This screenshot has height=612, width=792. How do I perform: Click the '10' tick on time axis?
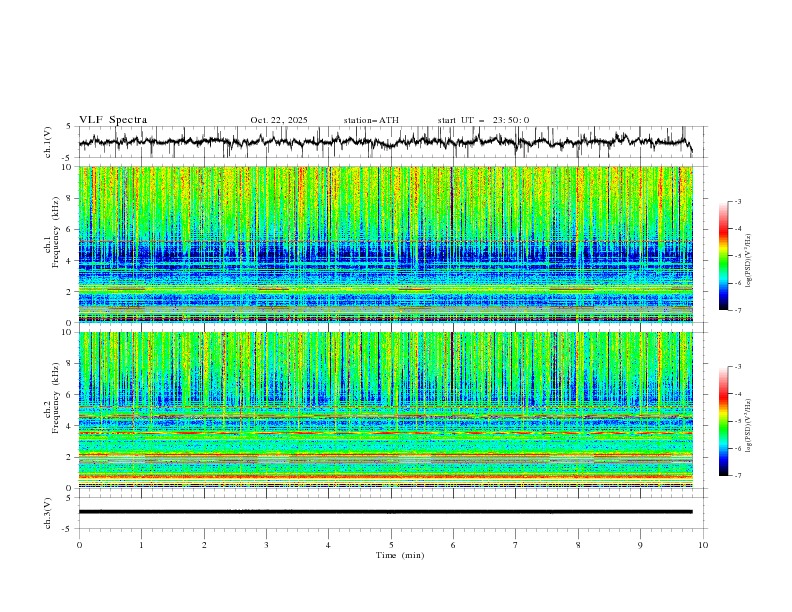(x=703, y=545)
